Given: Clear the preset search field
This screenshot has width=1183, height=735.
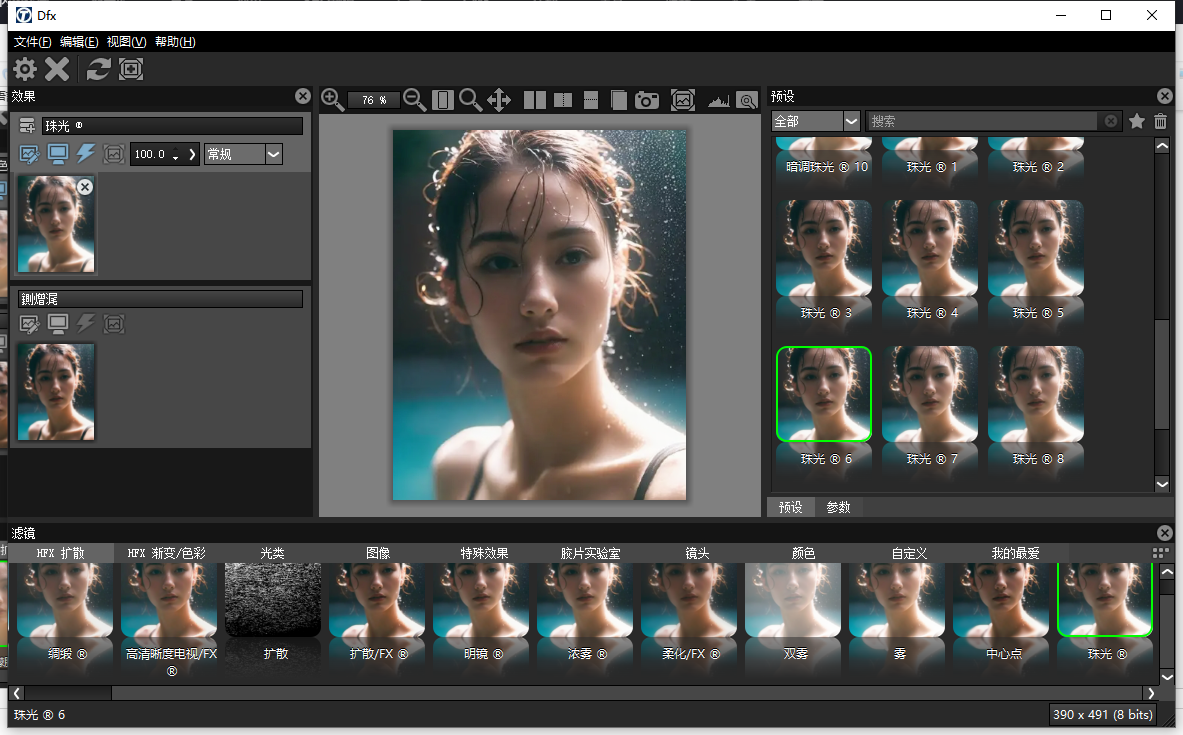Looking at the screenshot, I should (1111, 121).
